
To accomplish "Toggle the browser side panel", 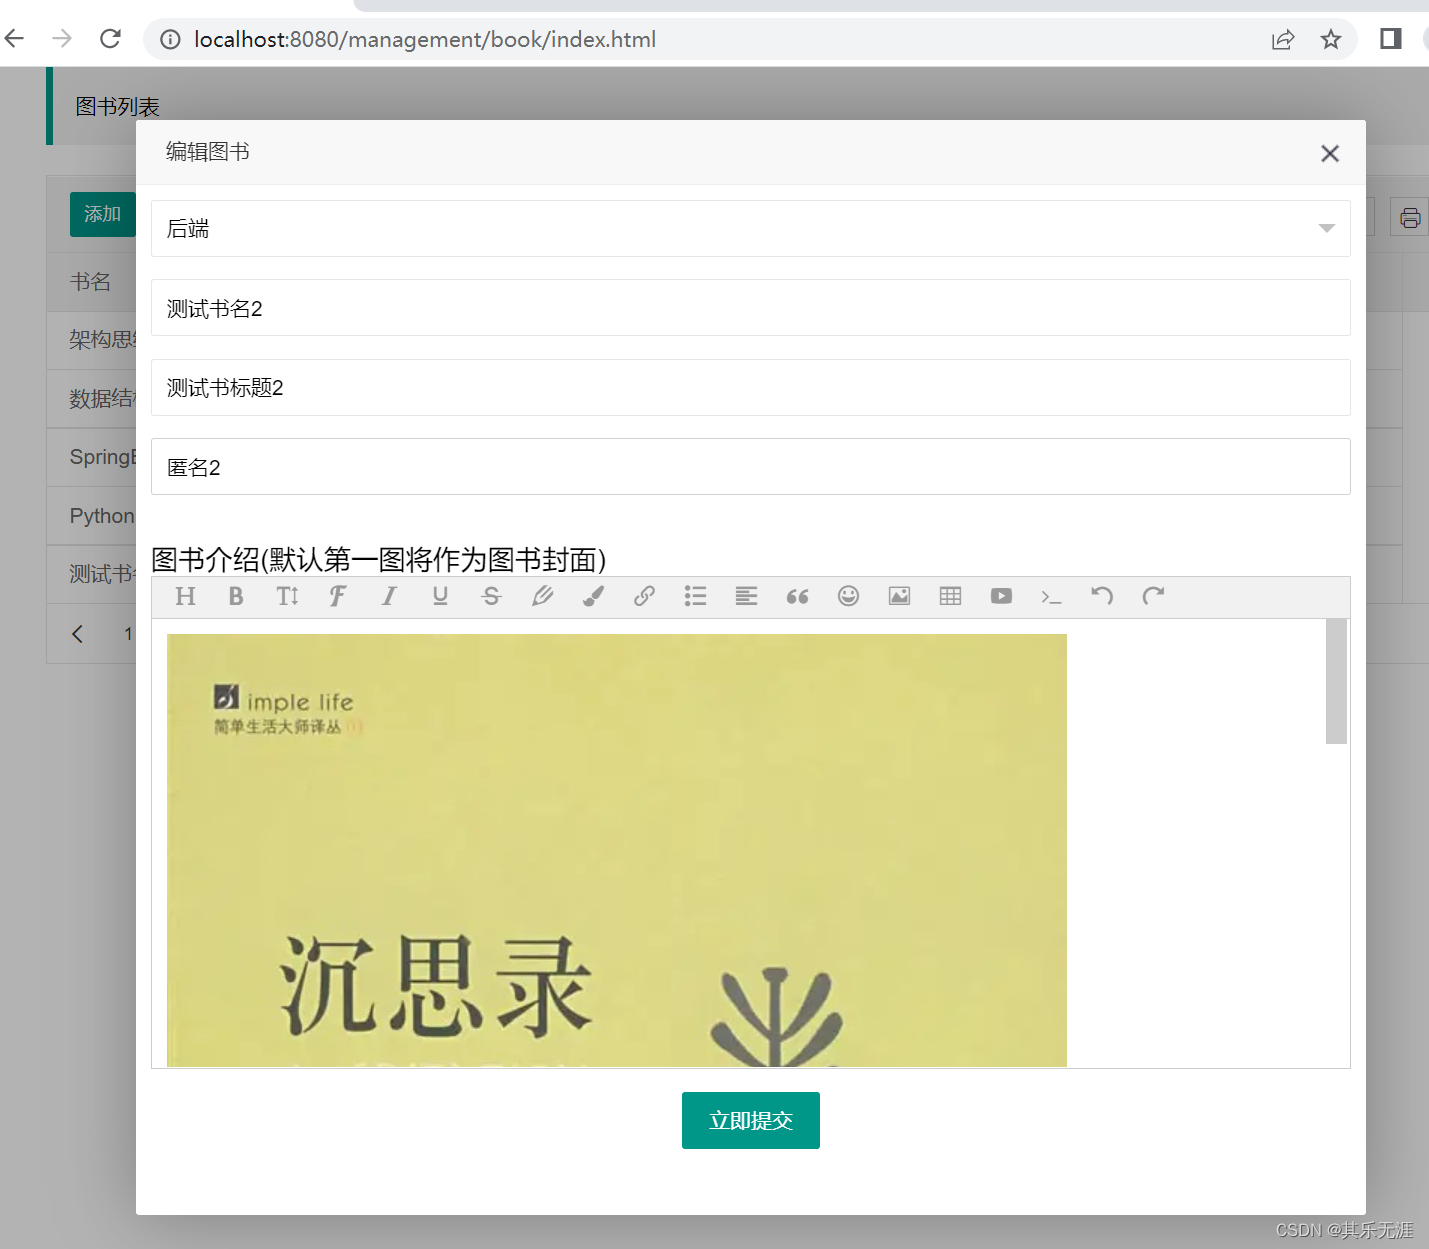I will [x=1390, y=39].
